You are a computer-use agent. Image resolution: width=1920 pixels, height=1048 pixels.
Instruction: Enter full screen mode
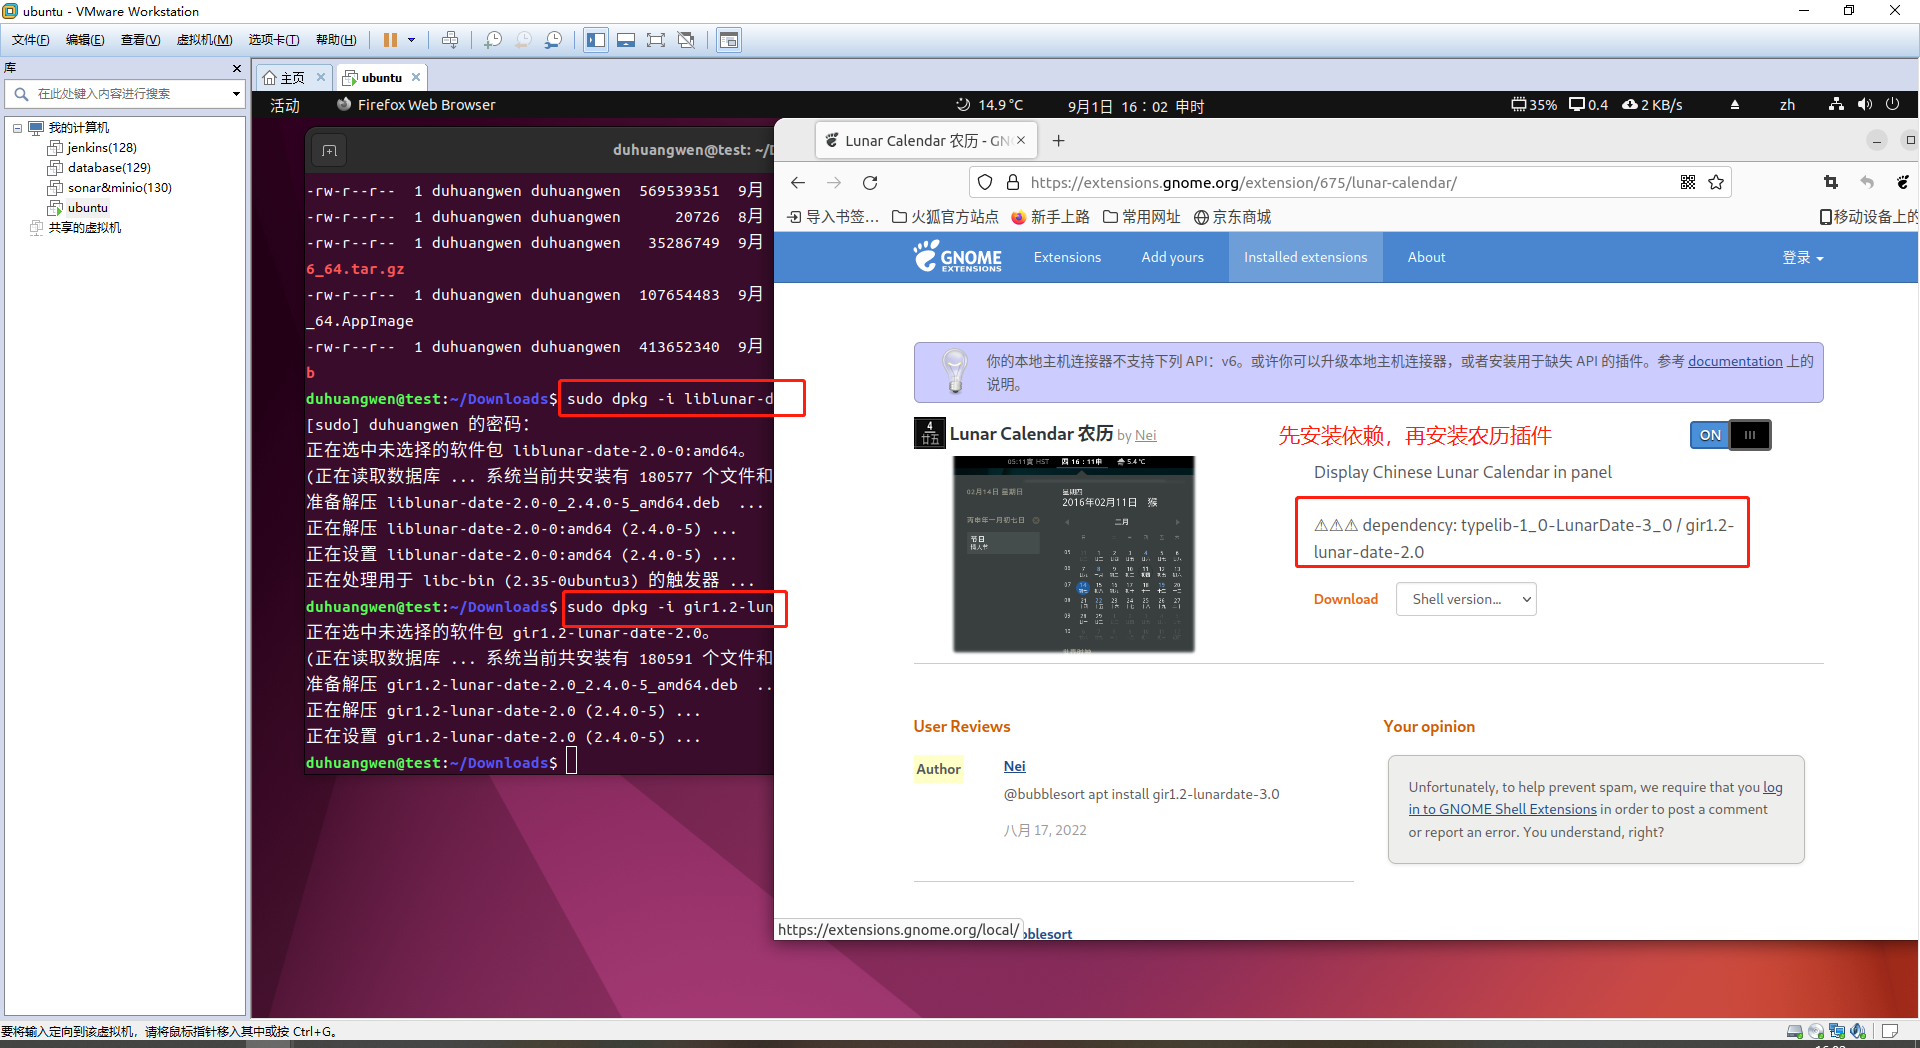(656, 40)
